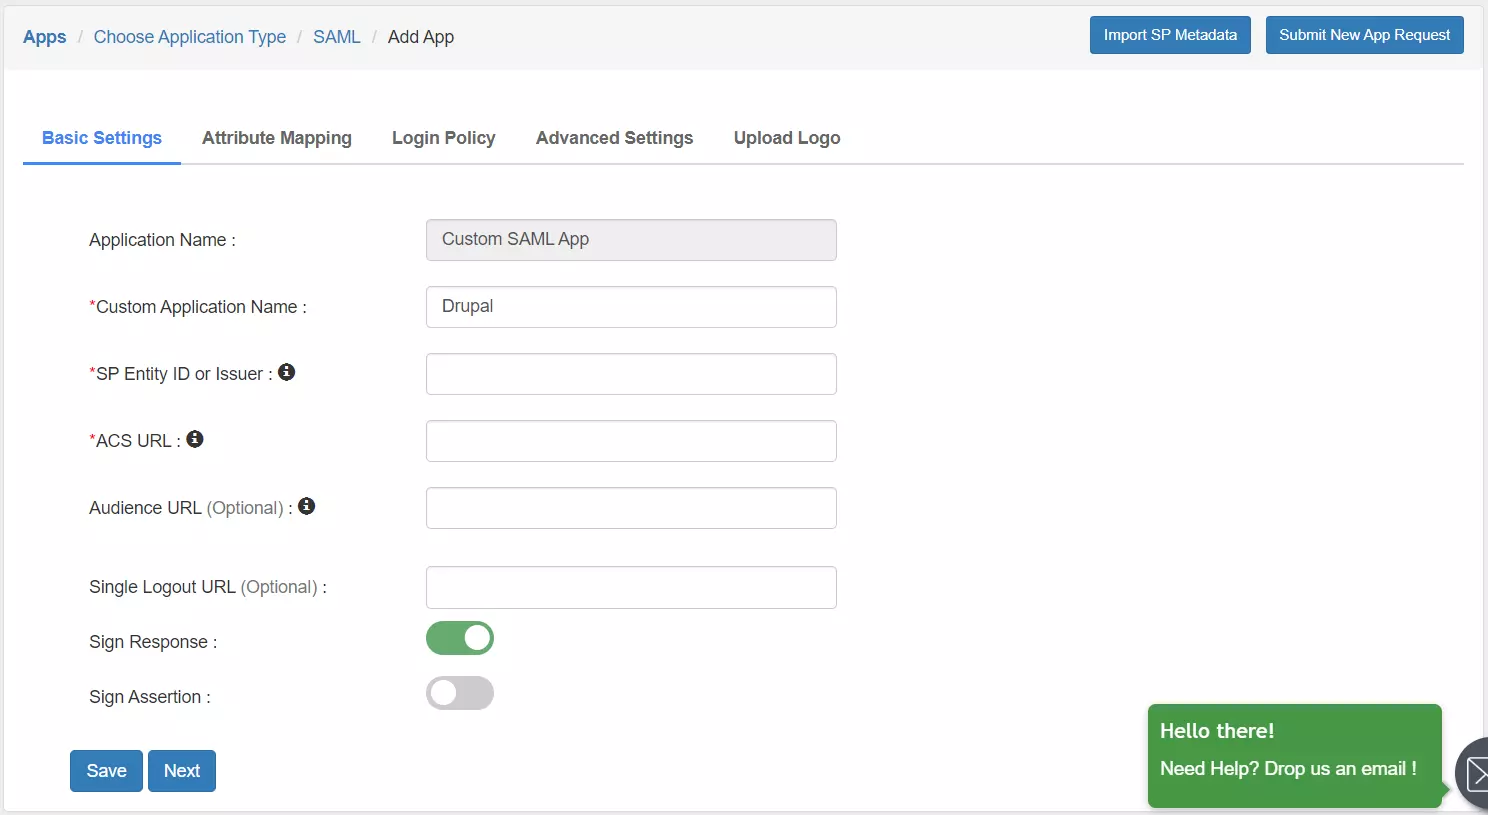Click the 'Sign Assertion :' label
The width and height of the screenshot is (1488, 815).
(x=150, y=697)
